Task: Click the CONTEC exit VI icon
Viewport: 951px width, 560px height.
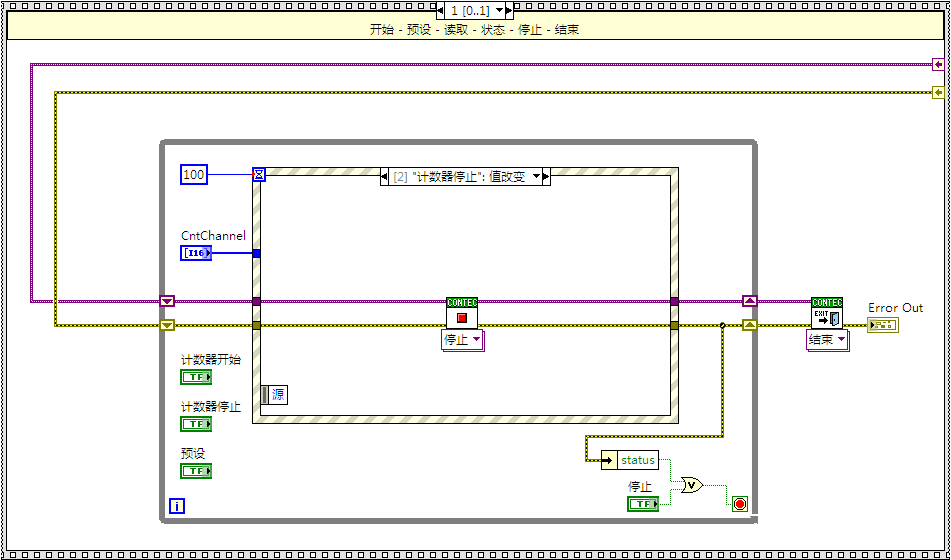Action: pos(827,313)
